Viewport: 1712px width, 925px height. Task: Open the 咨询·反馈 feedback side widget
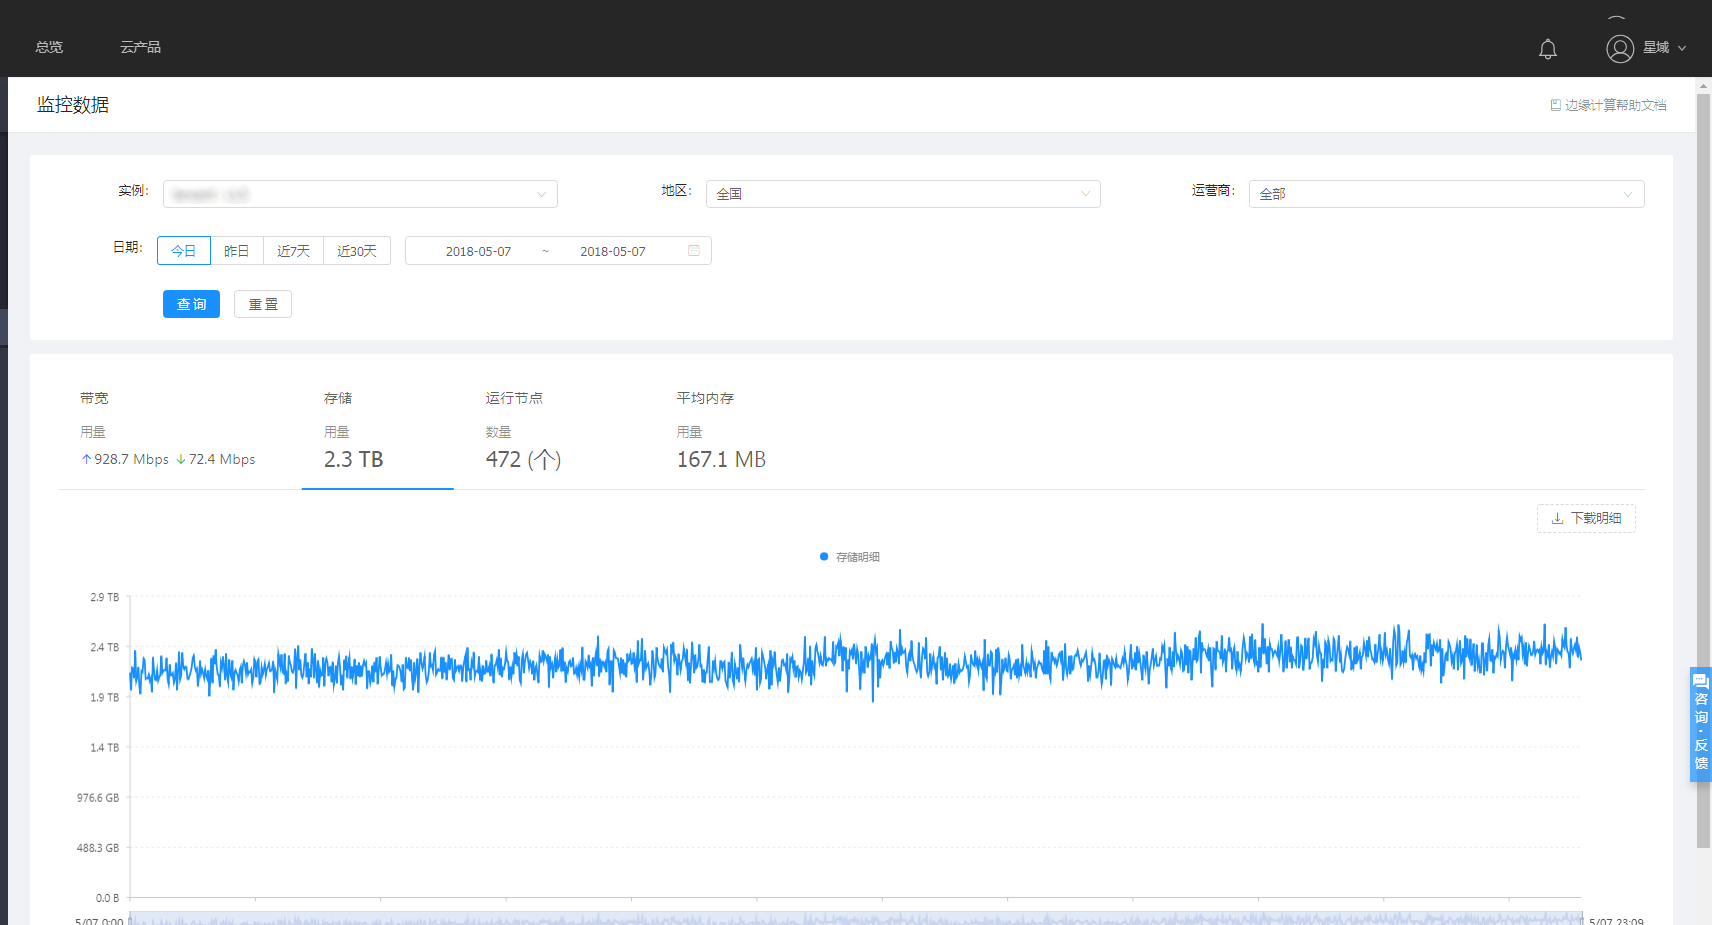(x=1700, y=724)
